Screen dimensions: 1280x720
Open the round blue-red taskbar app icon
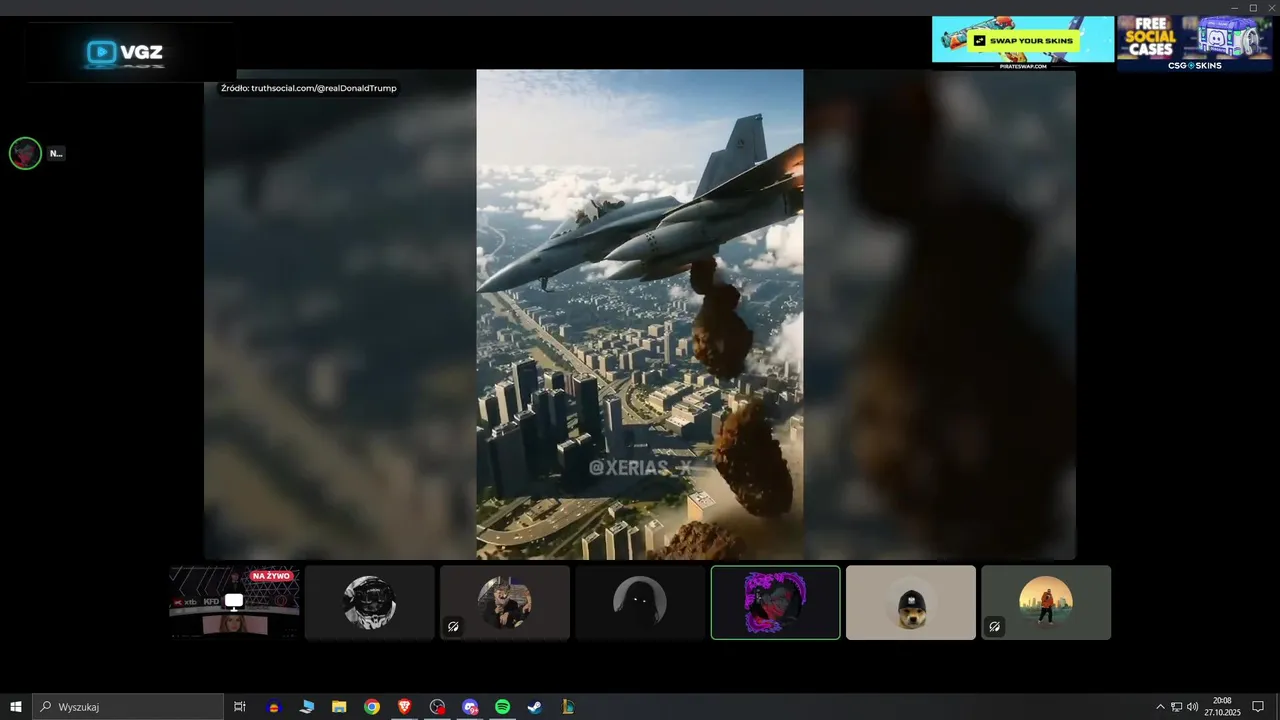pyautogui.click(x=274, y=707)
